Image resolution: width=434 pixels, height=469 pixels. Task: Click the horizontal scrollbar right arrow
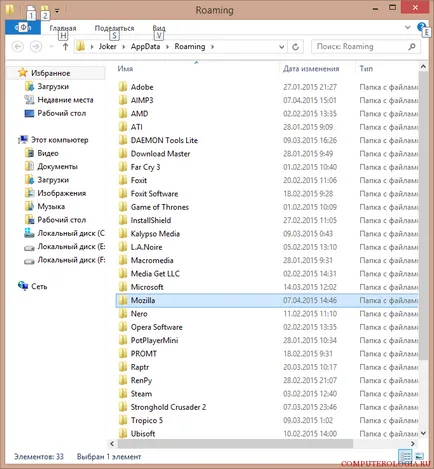(x=413, y=444)
